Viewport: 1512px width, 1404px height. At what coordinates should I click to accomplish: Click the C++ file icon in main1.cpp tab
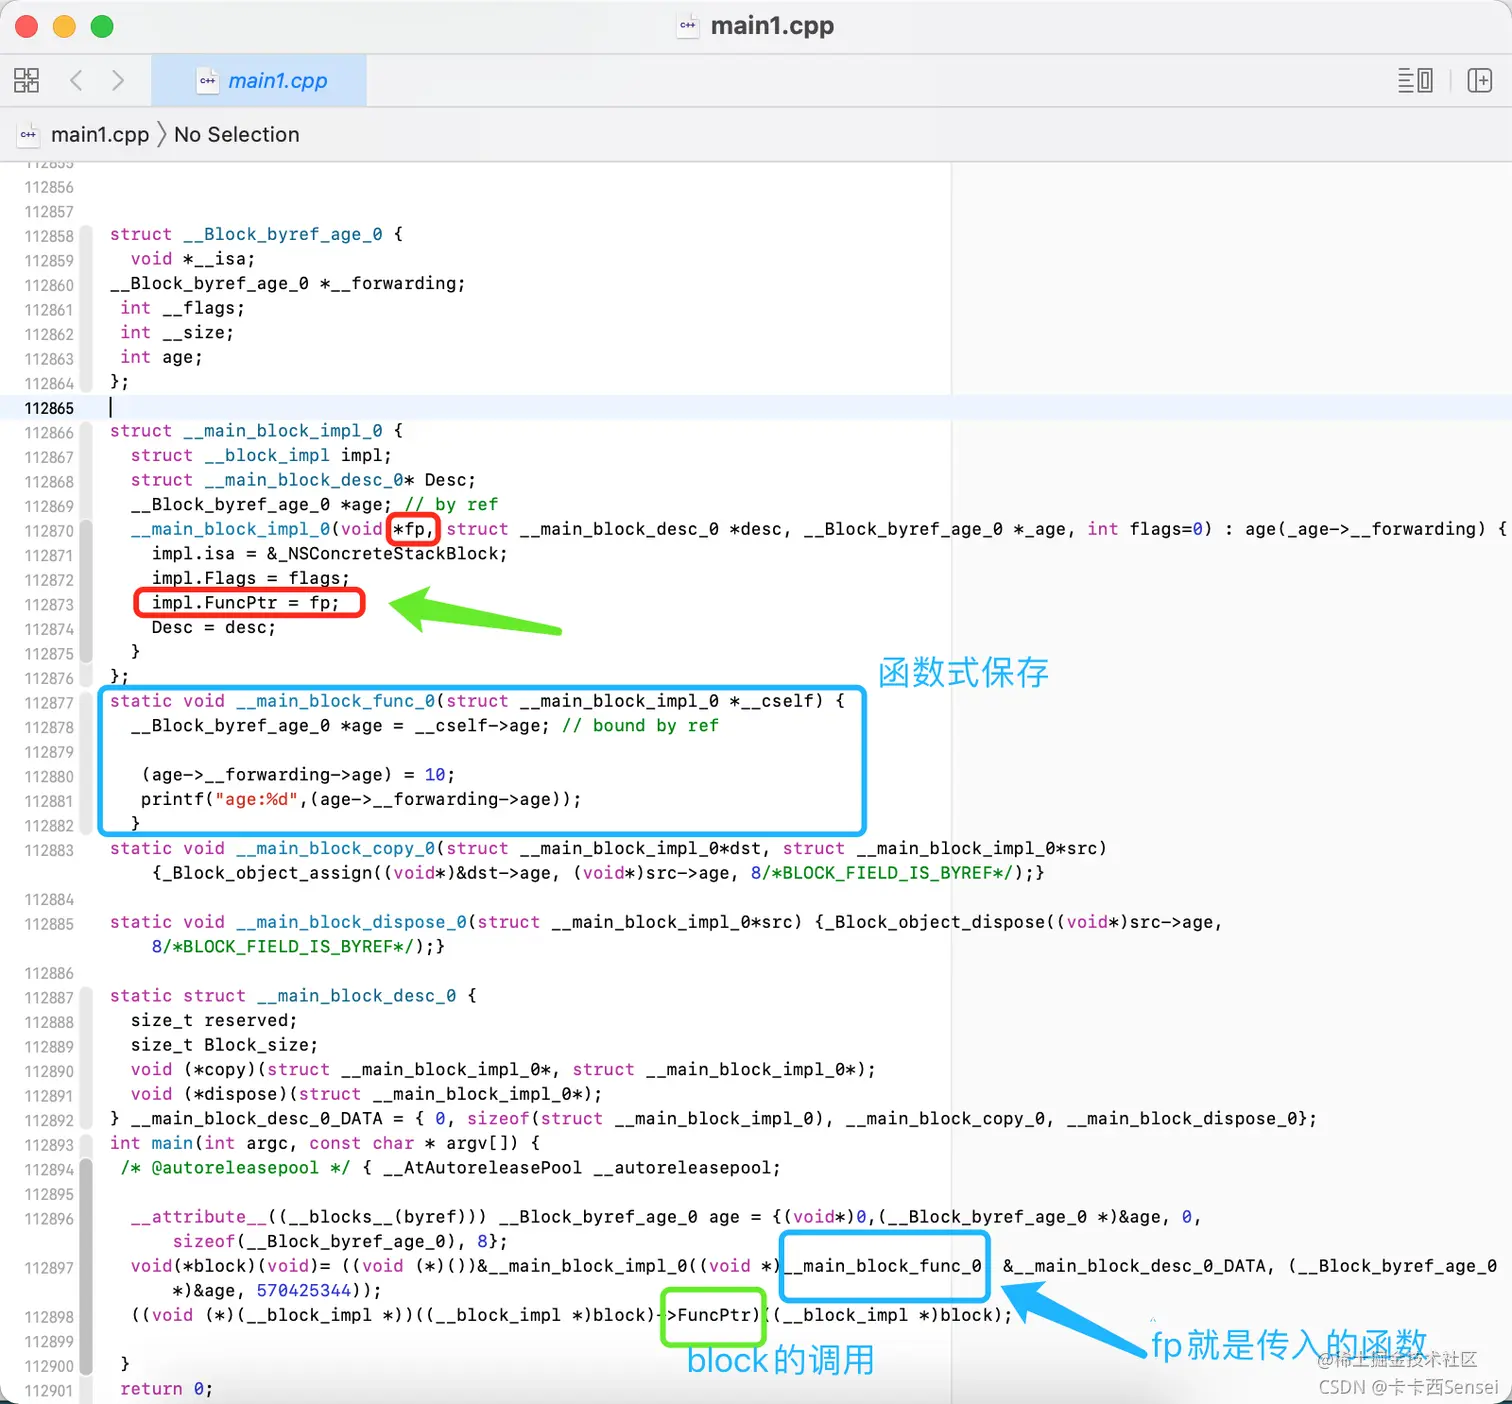tap(208, 81)
